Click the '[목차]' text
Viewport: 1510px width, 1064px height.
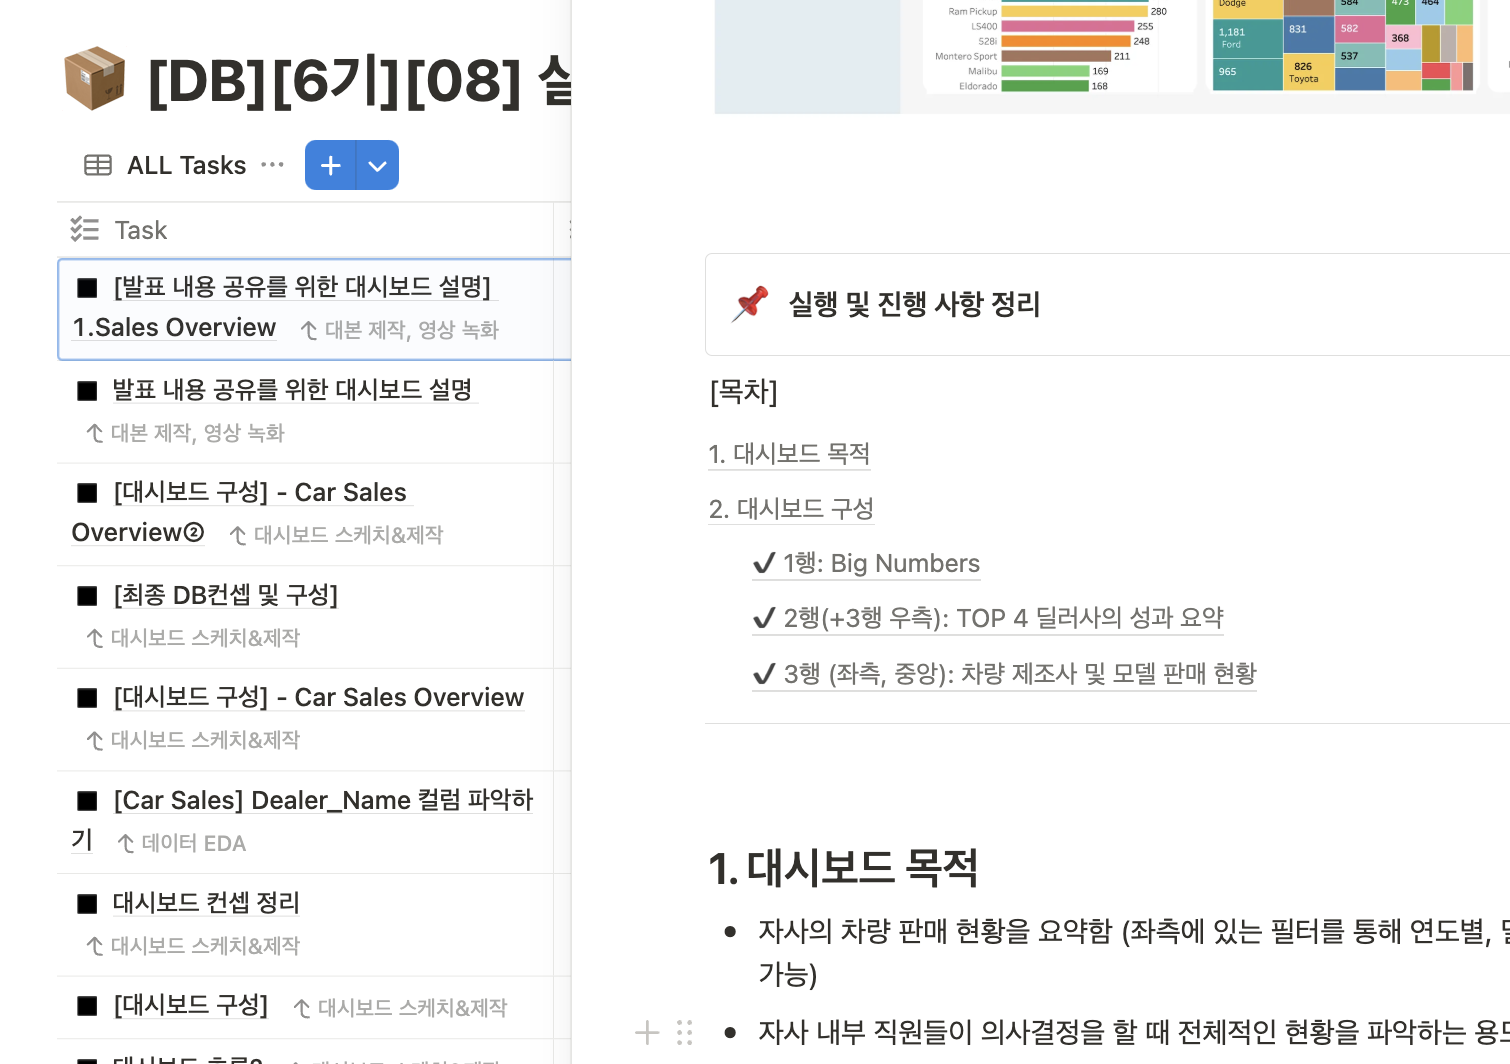[x=743, y=391]
